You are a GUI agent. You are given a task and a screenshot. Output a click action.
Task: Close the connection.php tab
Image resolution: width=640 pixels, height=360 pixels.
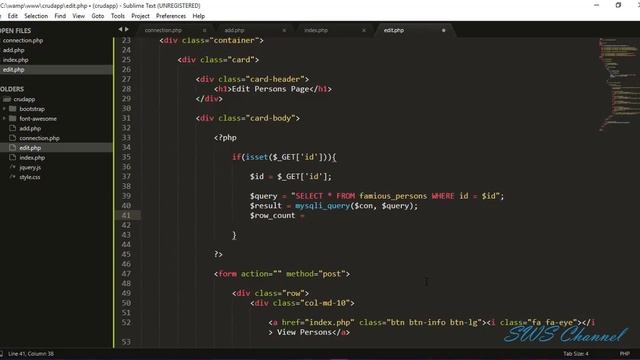(x=204, y=30)
